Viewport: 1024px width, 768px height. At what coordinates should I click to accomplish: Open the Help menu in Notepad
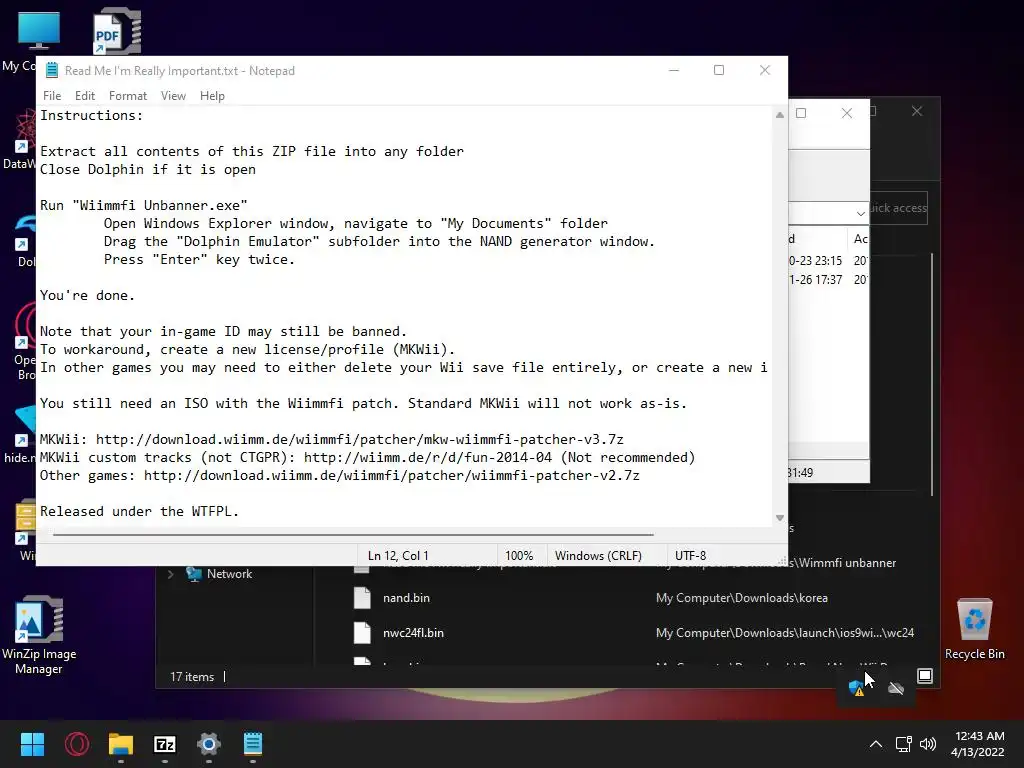click(212, 96)
